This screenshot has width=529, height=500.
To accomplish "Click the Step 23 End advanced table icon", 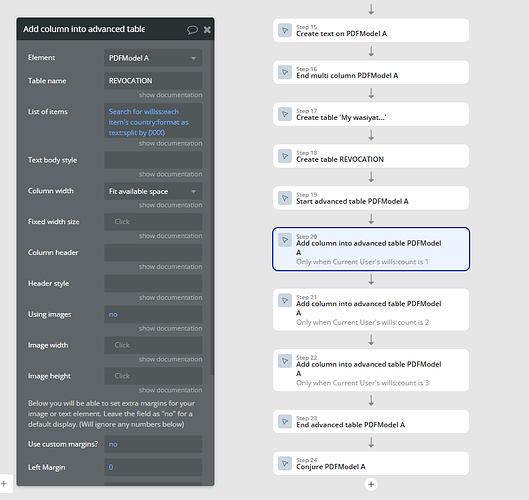I will point(285,421).
